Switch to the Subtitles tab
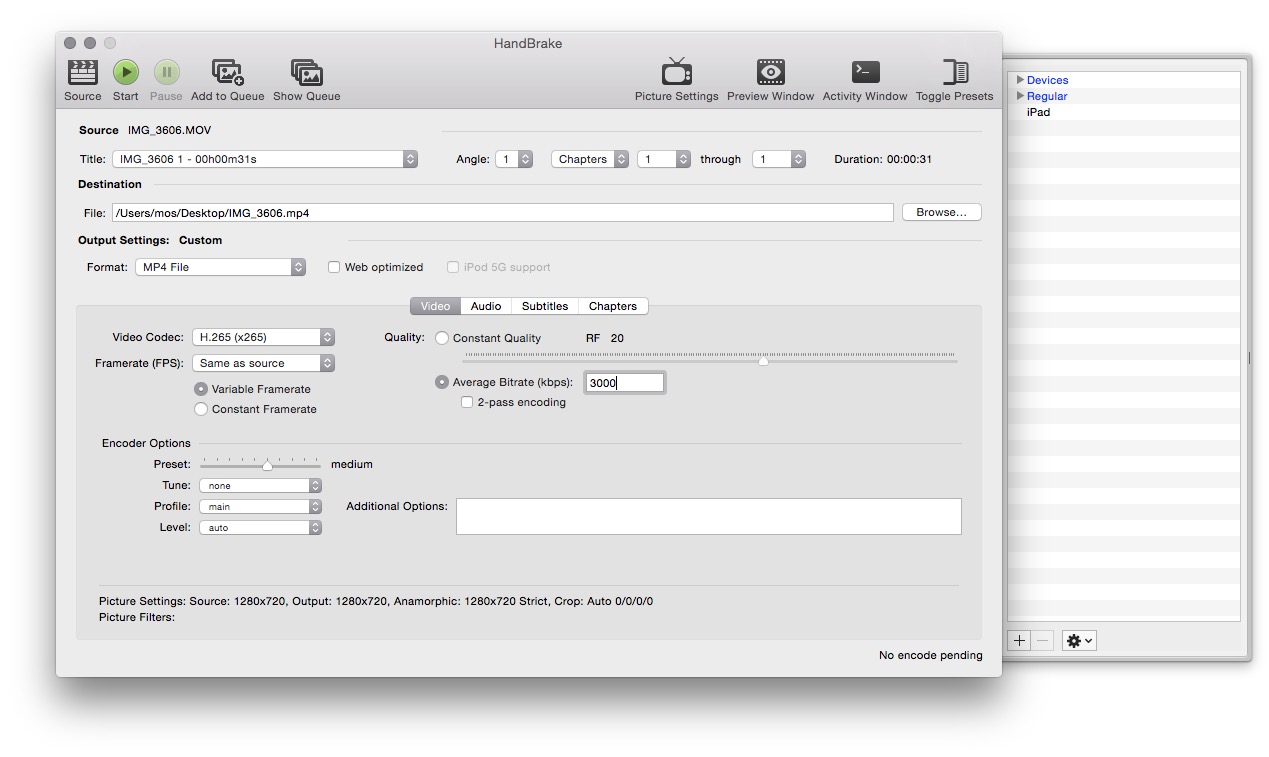The image size is (1269, 757). [545, 306]
